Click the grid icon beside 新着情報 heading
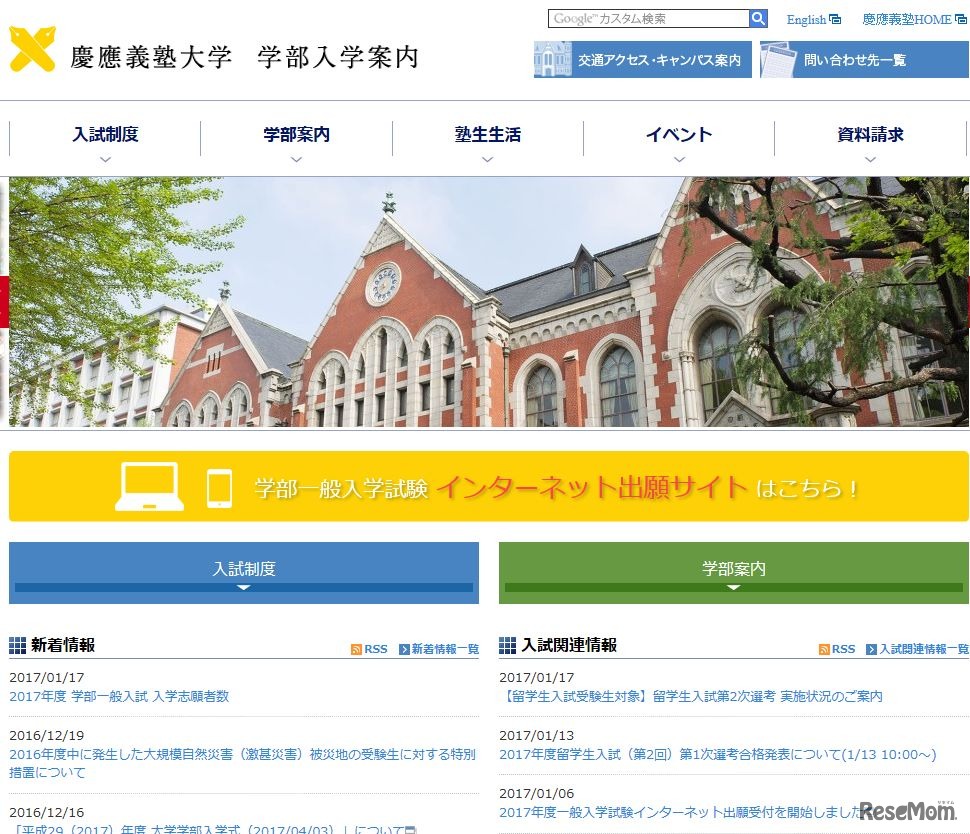 [x=17, y=645]
